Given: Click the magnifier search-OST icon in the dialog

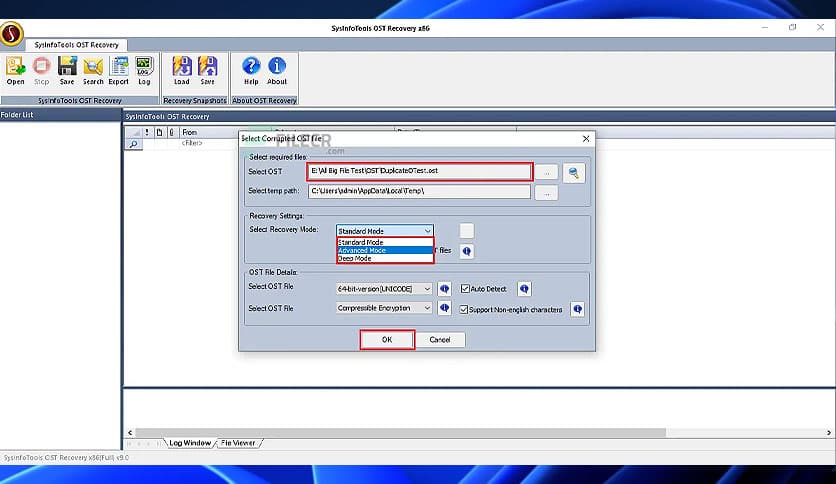Looking at the screenshot, I should (x=574, y=173).
